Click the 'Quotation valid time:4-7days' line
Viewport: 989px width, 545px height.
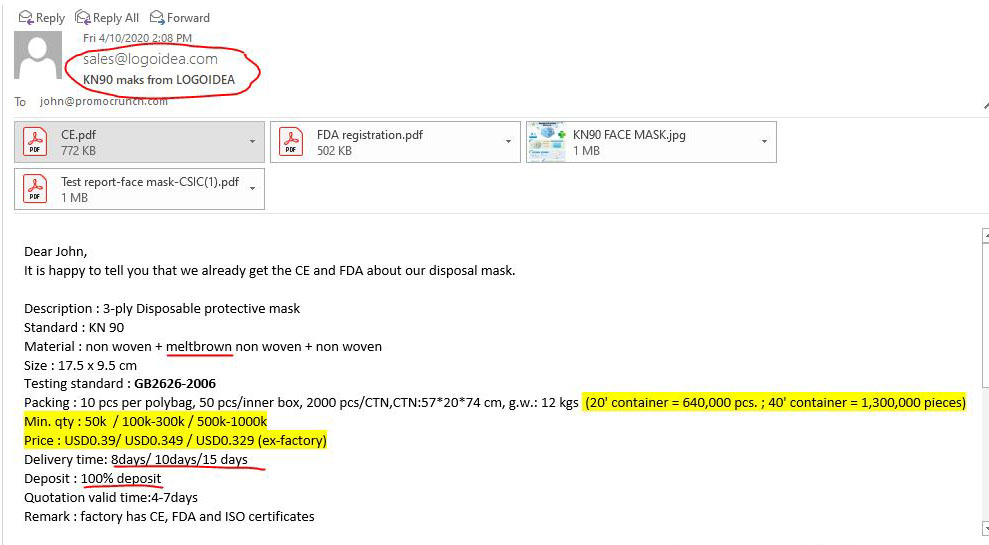(111, 497)
